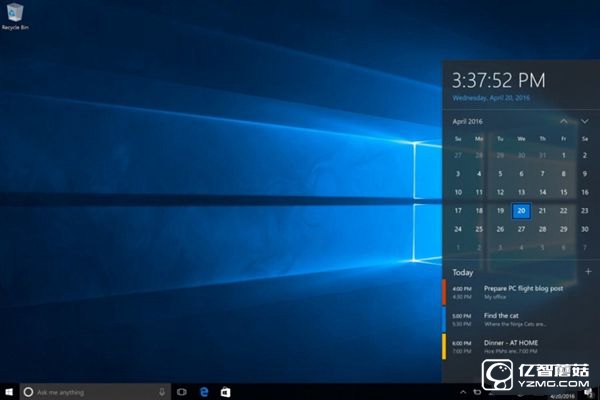
Task: Click the Cortana circle icon
Action: tap(28, 392)
